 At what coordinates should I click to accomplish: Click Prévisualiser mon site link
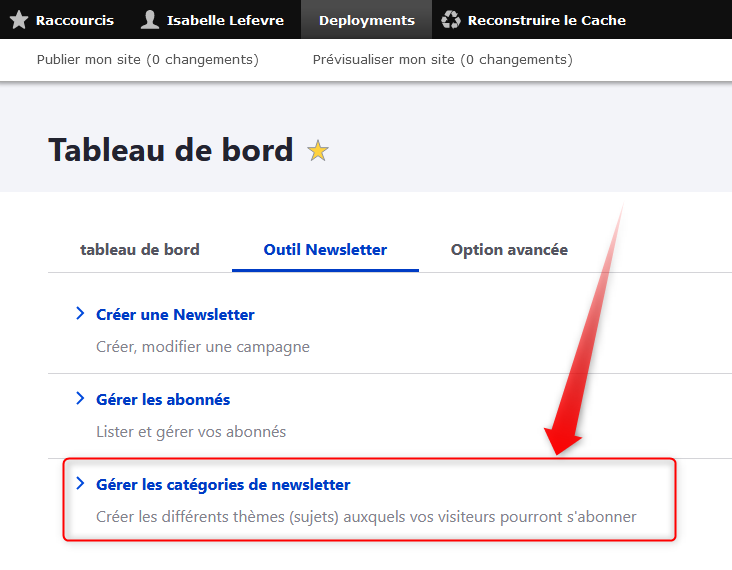442,60
